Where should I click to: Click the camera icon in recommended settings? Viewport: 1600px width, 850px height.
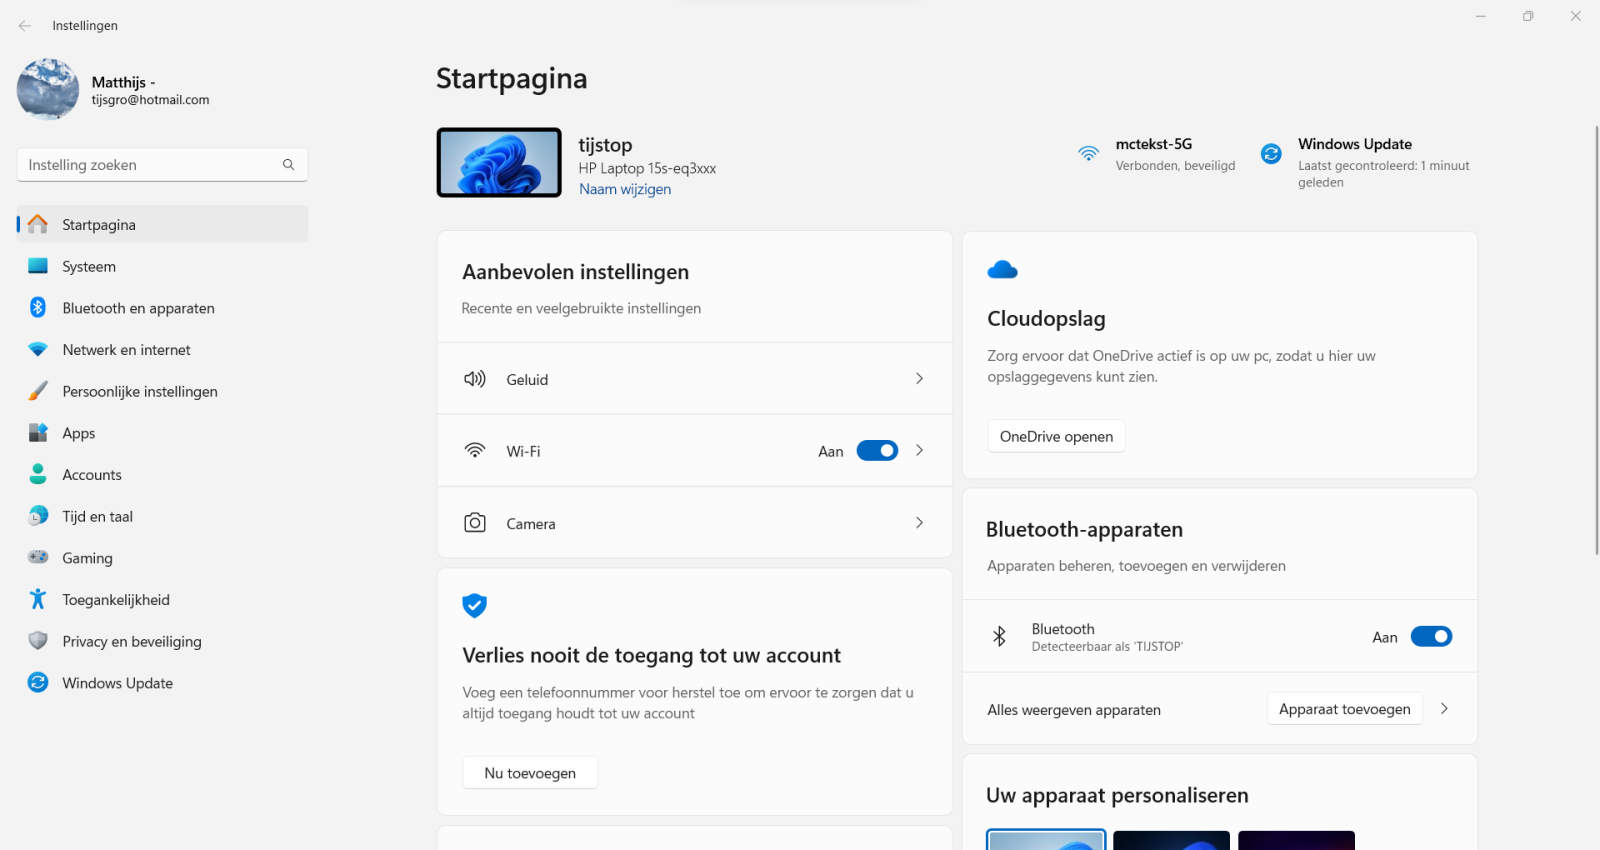point(475,523)
